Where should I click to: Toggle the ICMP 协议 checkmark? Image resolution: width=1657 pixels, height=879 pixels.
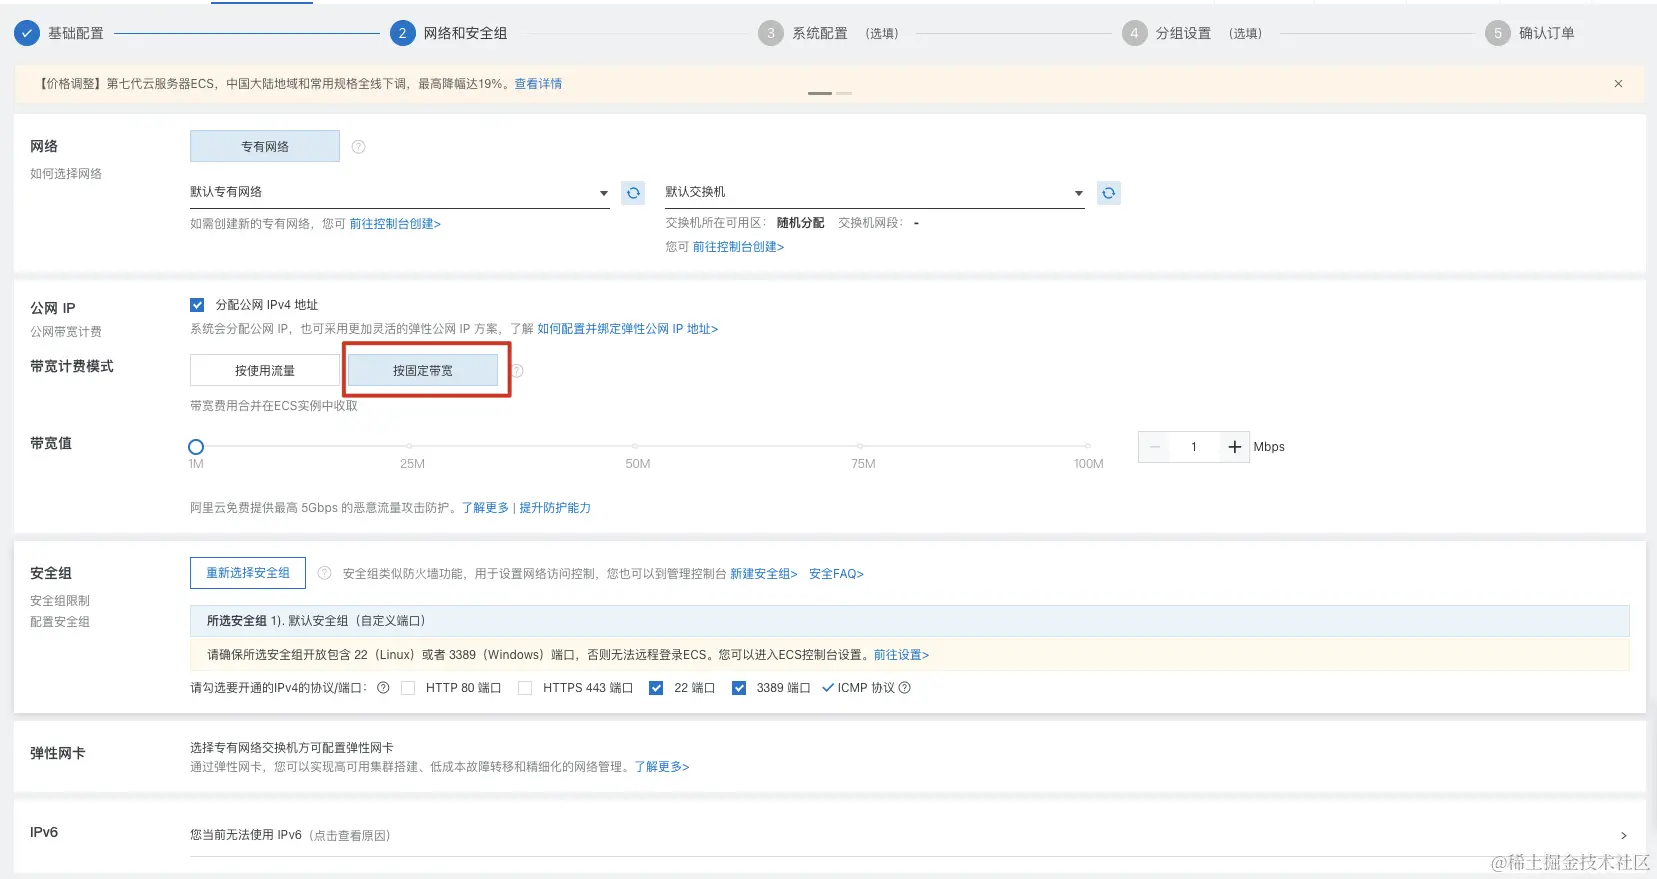pos(828,688)
